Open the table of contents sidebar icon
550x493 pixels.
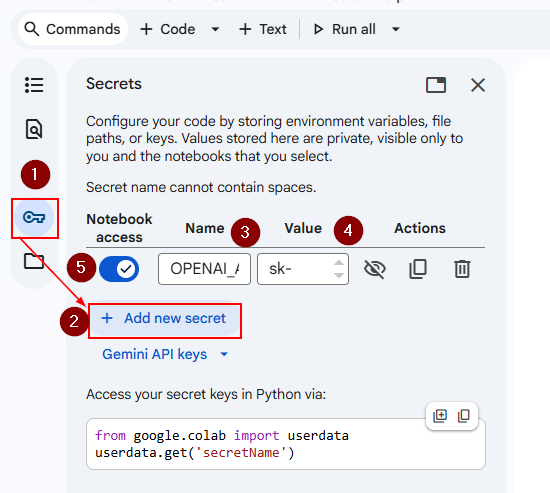coord(34,85)
